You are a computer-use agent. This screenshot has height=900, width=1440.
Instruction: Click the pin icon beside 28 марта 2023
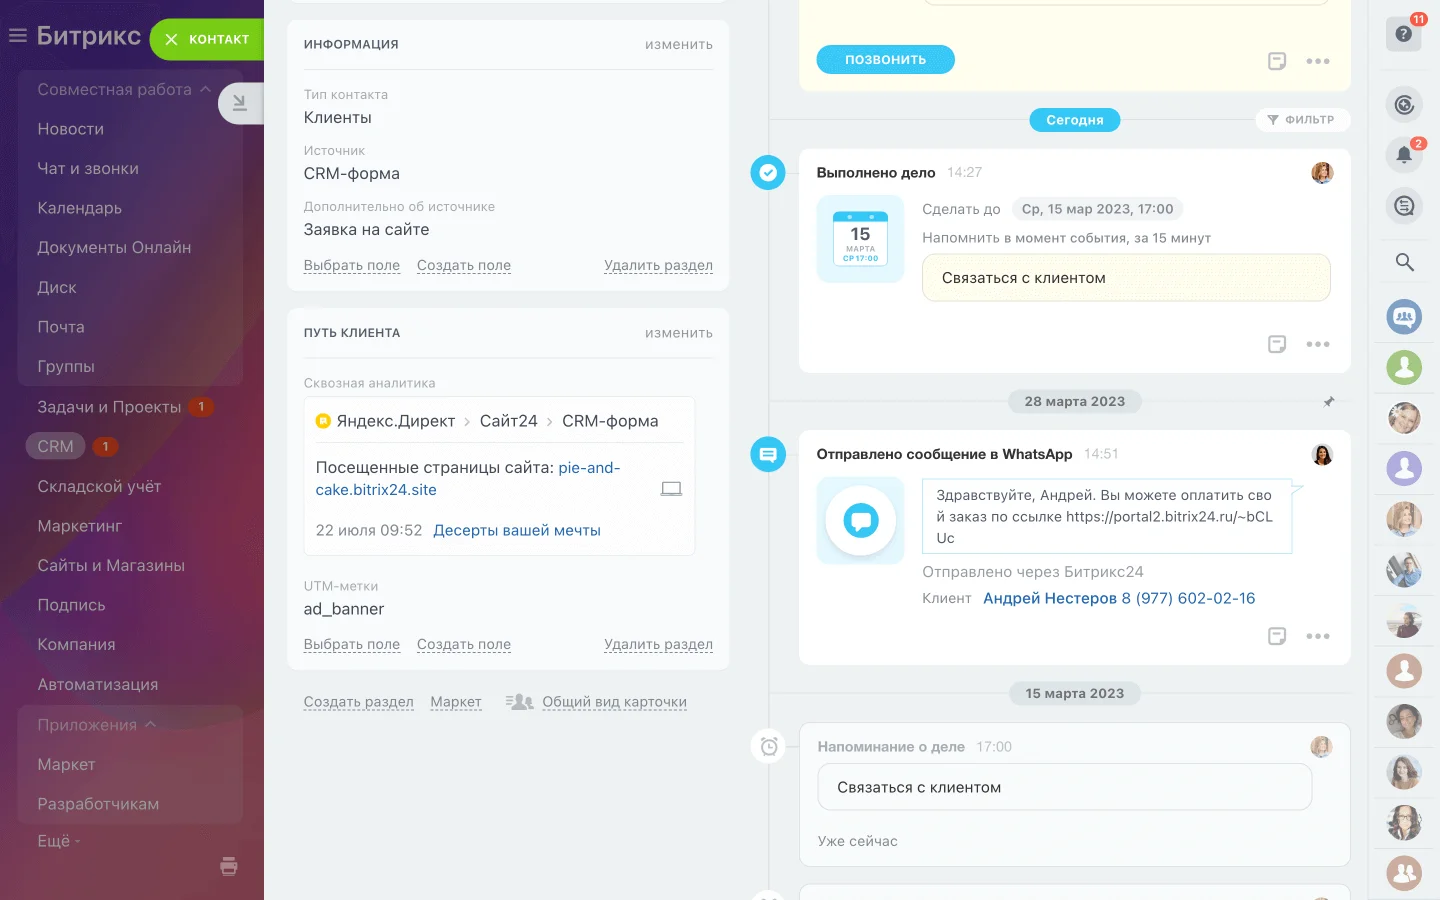coord(1329,402)
